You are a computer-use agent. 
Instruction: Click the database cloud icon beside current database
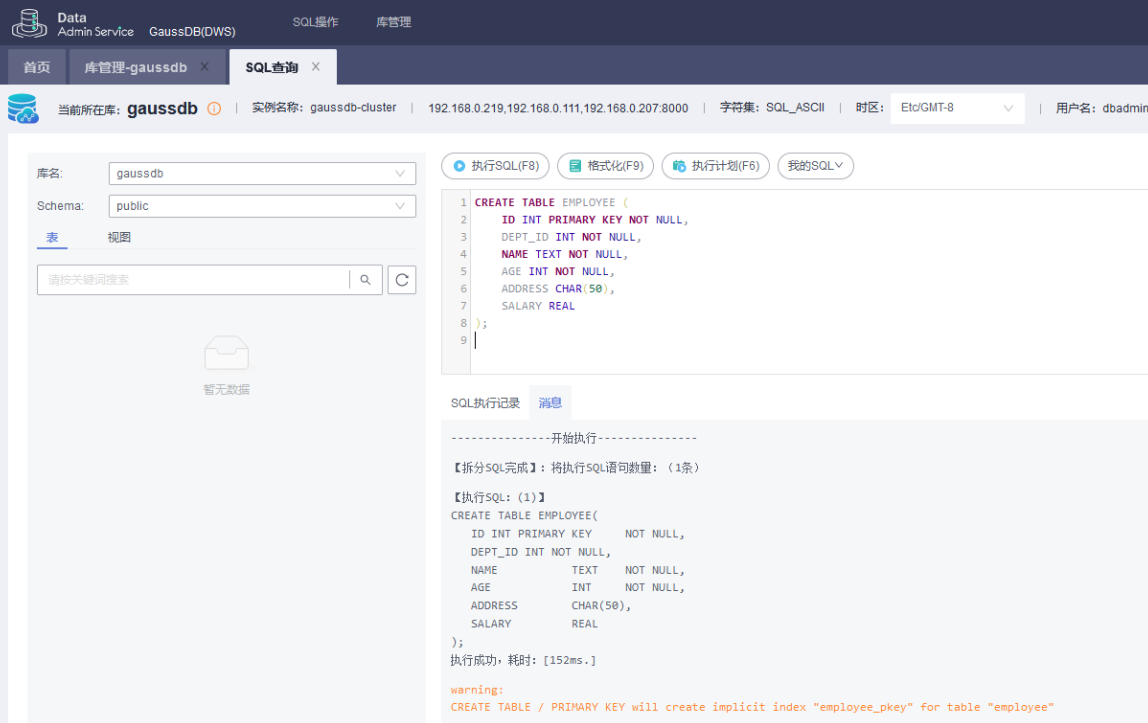(x=23, y=108)
